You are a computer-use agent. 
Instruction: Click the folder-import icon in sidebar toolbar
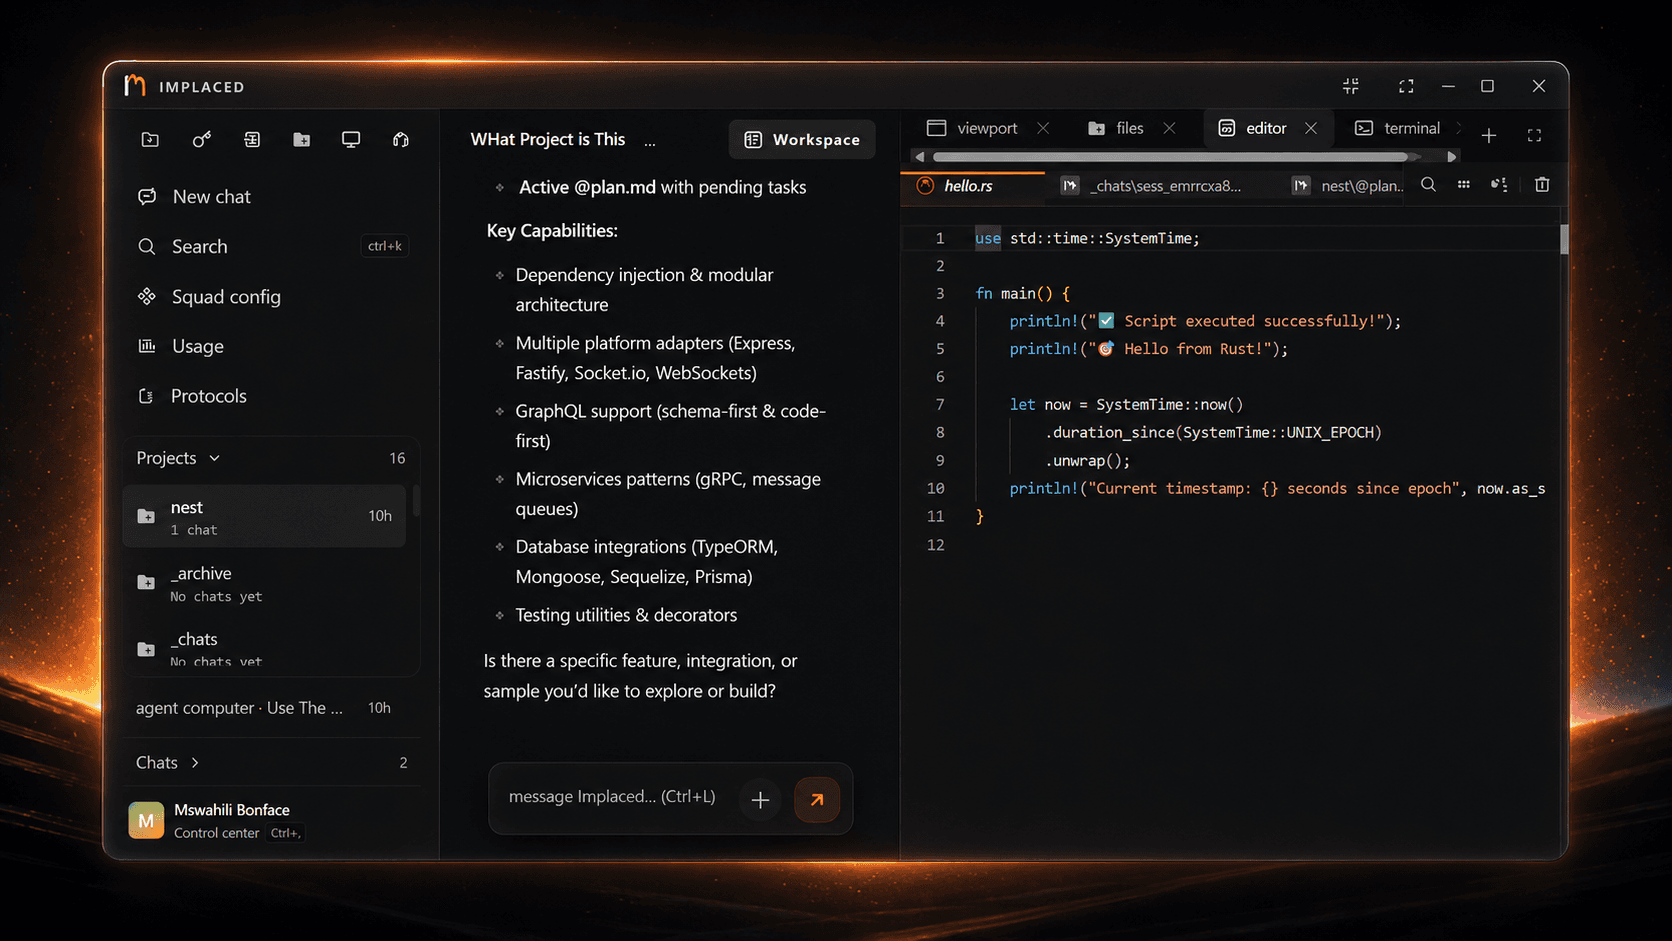click(150, 140)
